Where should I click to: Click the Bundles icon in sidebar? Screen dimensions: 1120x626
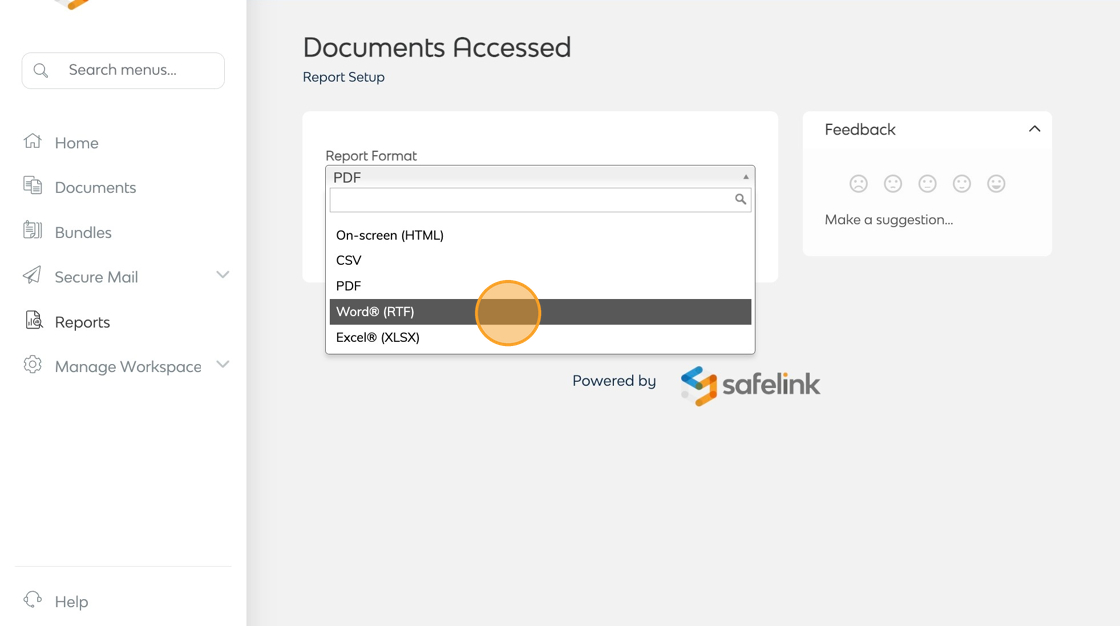click(x=33, y=231)
